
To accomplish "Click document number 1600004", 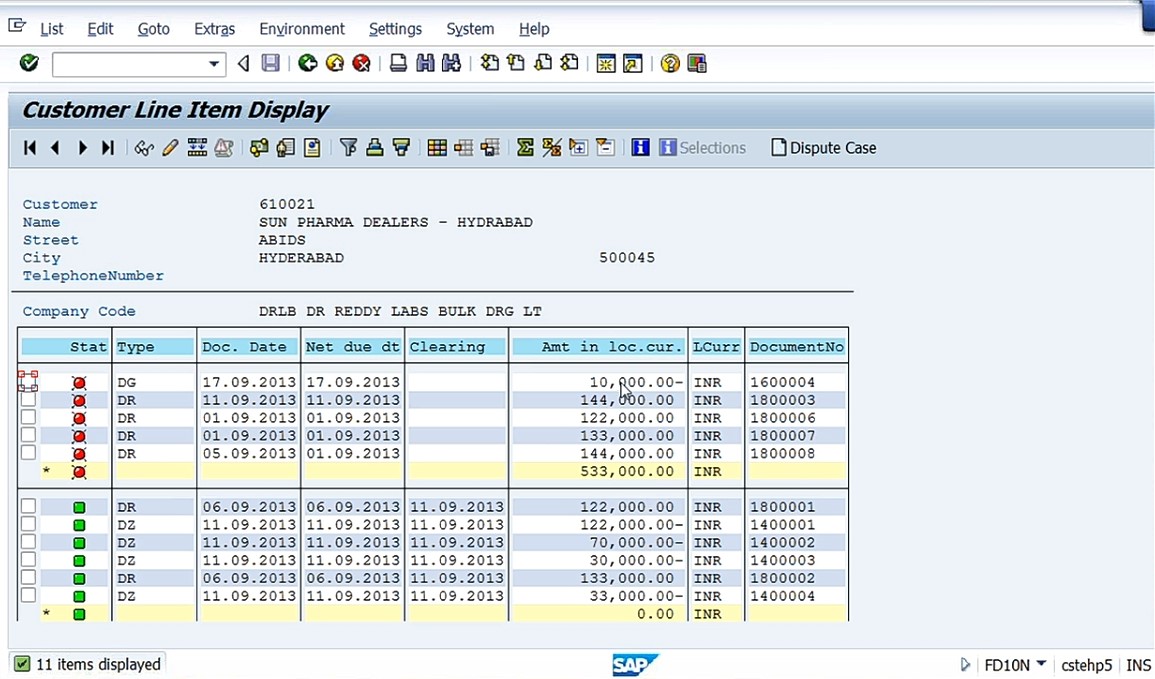I will (782, 382).
